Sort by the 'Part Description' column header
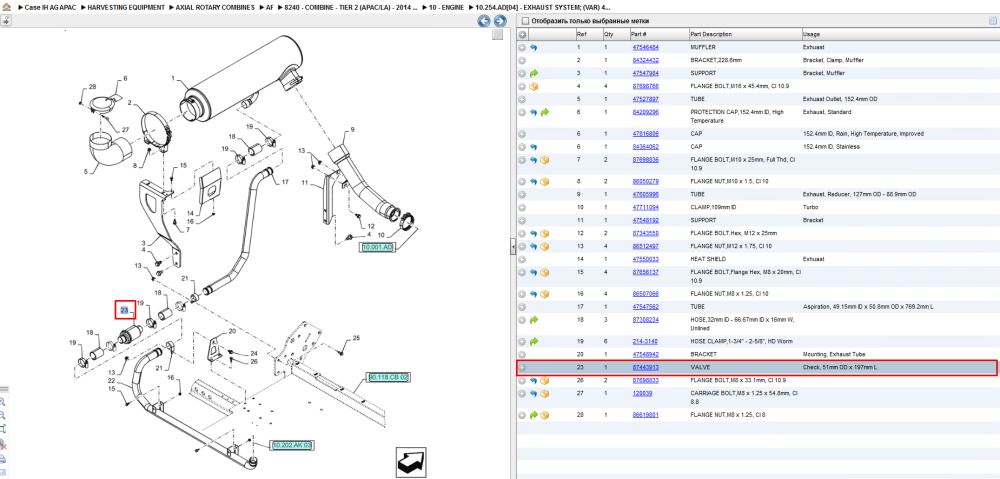 coord(710,34)
